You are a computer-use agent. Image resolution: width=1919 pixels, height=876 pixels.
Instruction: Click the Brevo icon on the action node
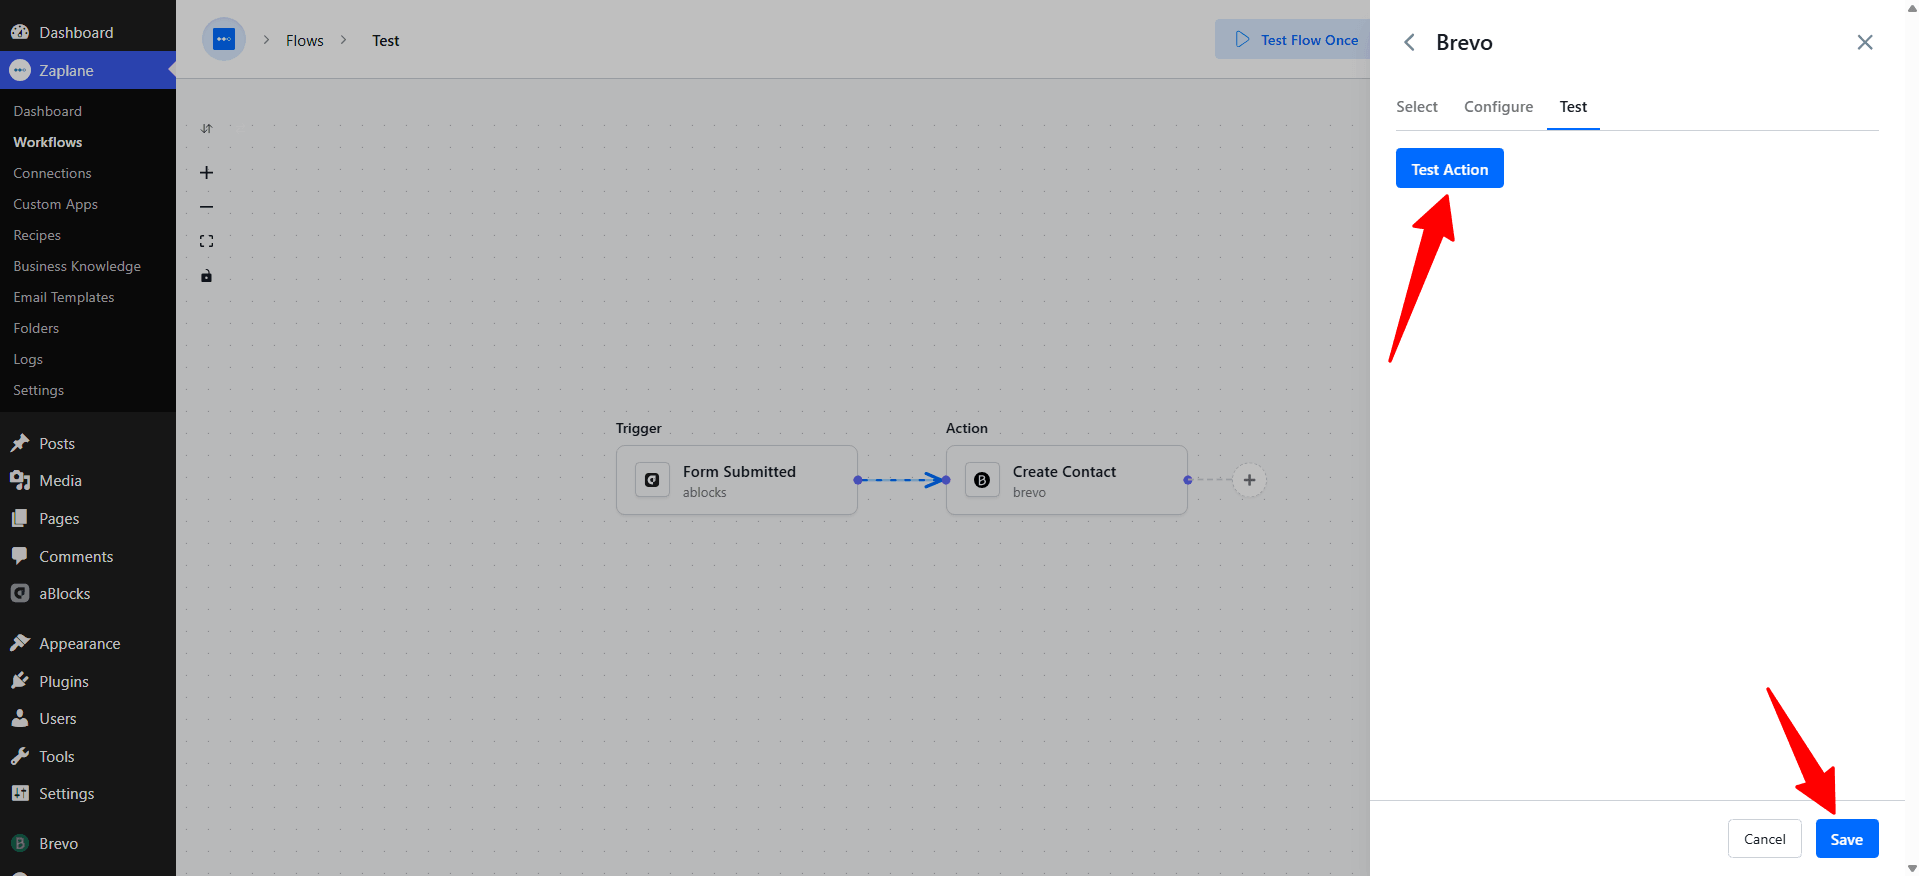982,480
